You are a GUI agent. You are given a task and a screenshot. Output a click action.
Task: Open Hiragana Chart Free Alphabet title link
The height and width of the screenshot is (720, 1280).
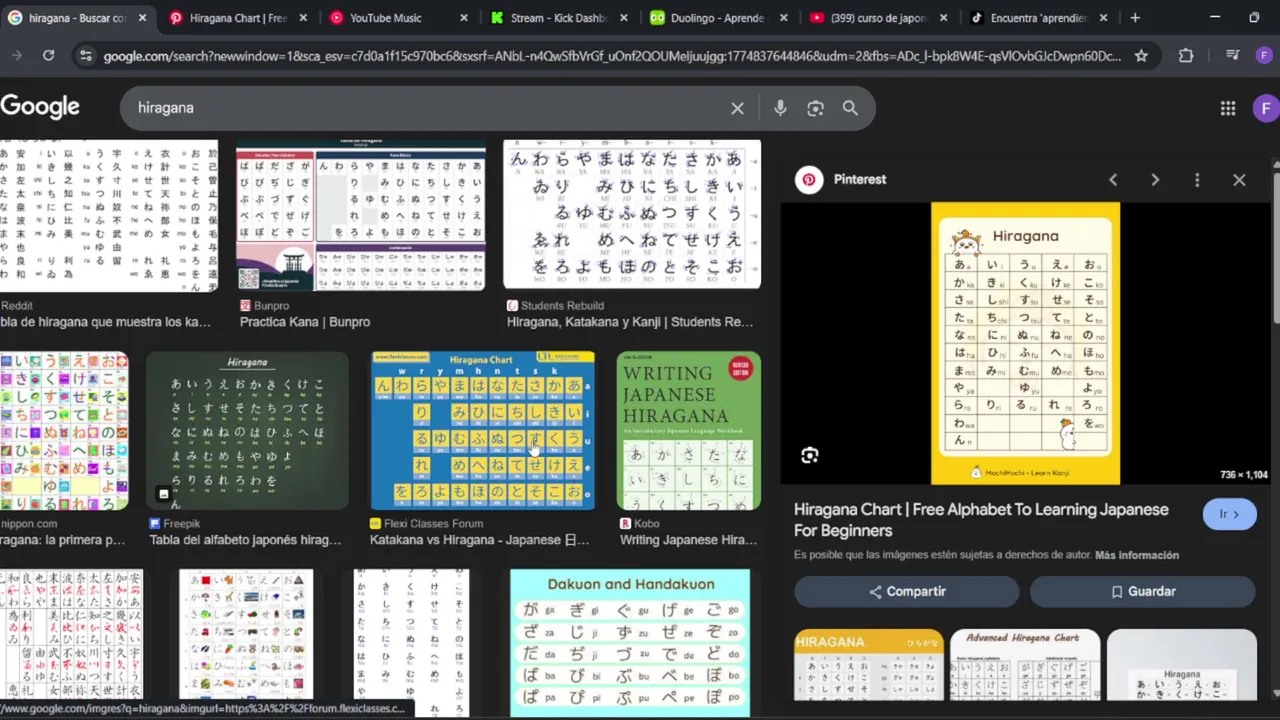tap(981, 520)
